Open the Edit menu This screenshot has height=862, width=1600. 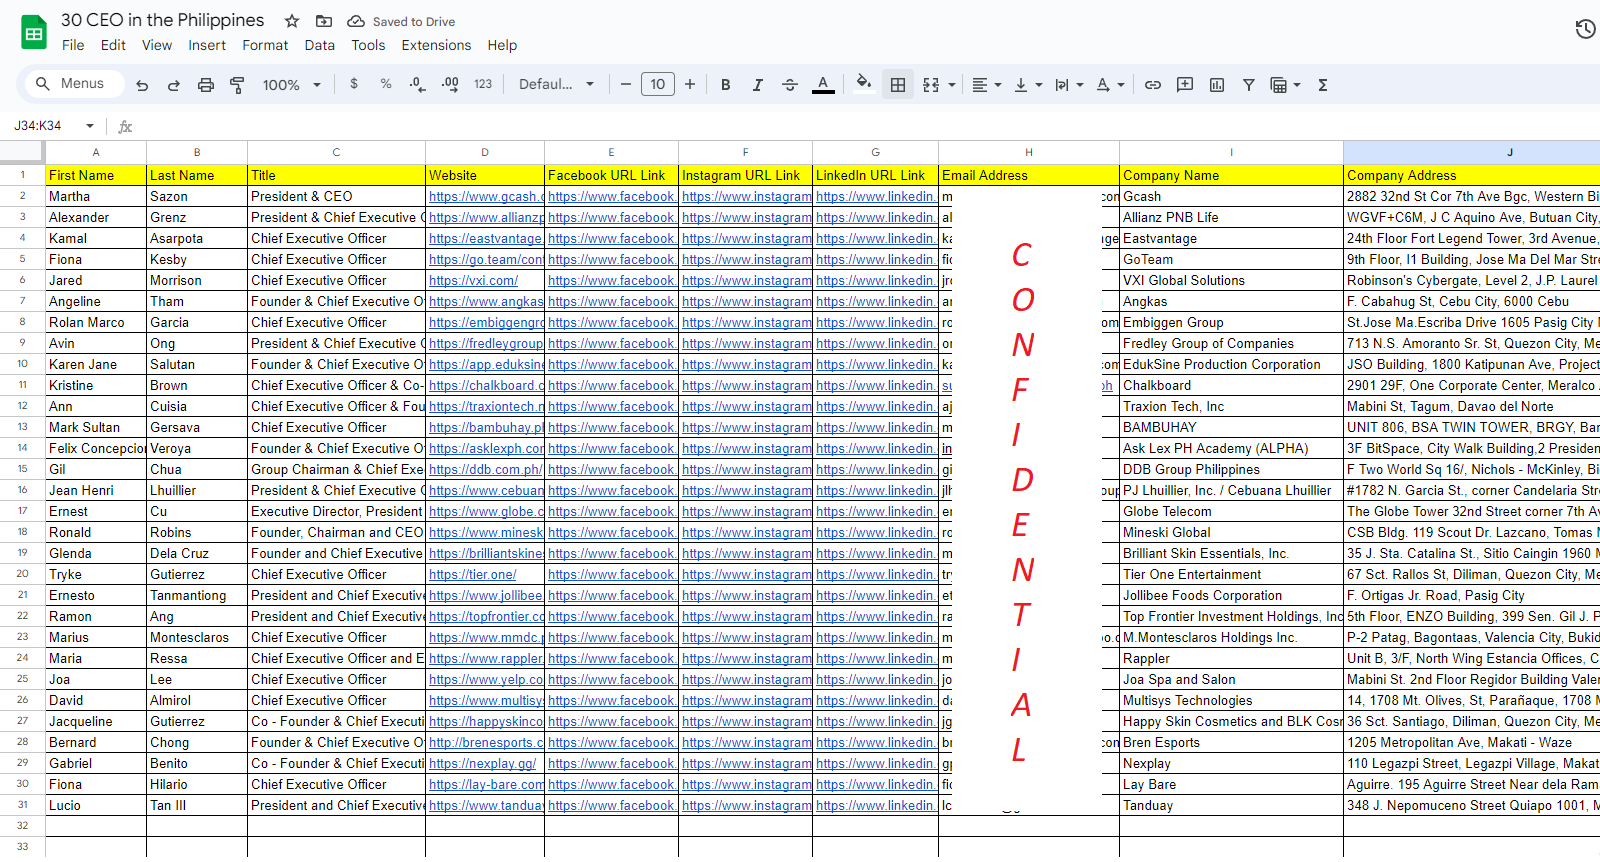point(113,45)
